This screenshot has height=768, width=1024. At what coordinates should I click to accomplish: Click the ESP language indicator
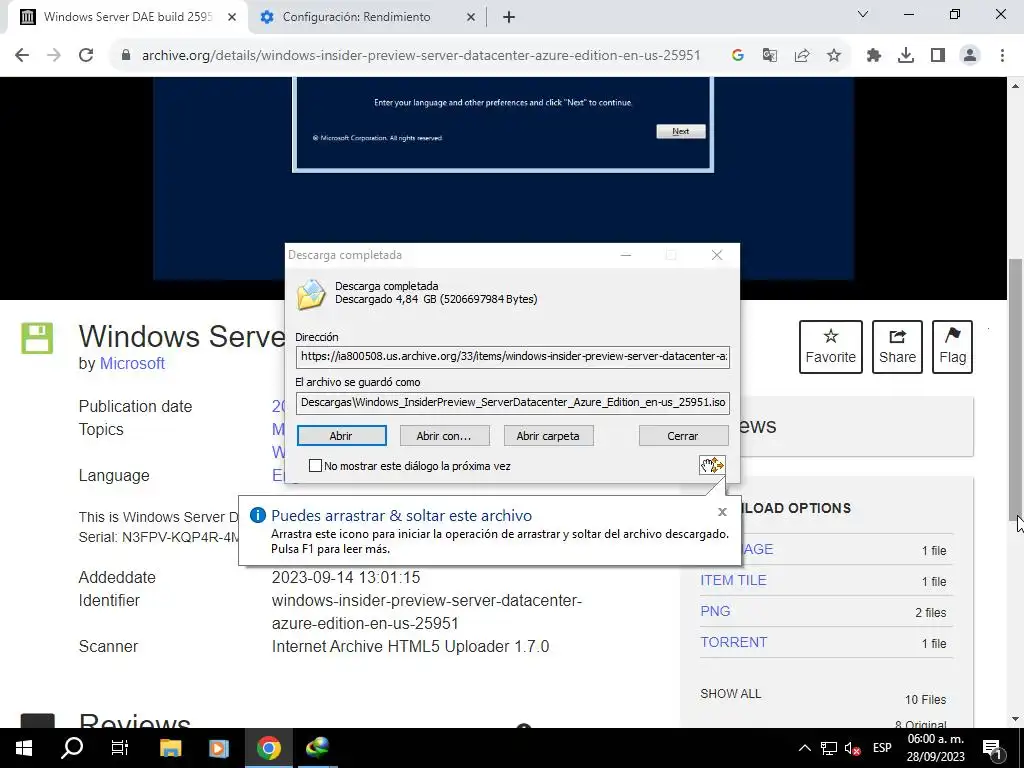(882, 748)
